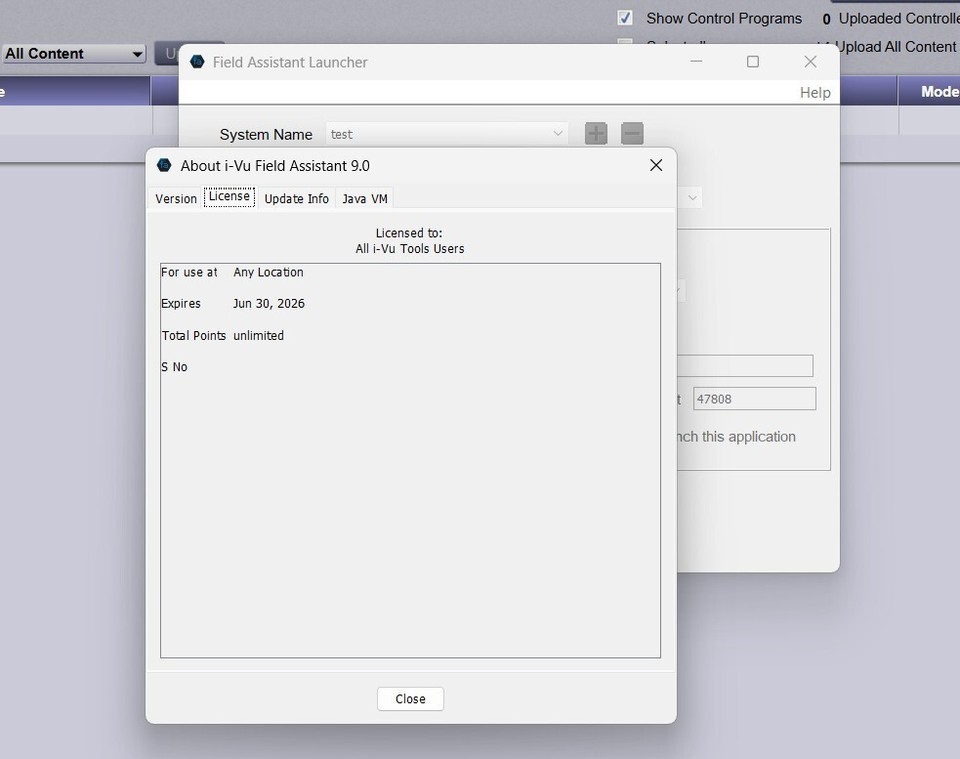Click the Field Assistant Launcher hexagon icon
960x759 pixels.
(197, 62)
